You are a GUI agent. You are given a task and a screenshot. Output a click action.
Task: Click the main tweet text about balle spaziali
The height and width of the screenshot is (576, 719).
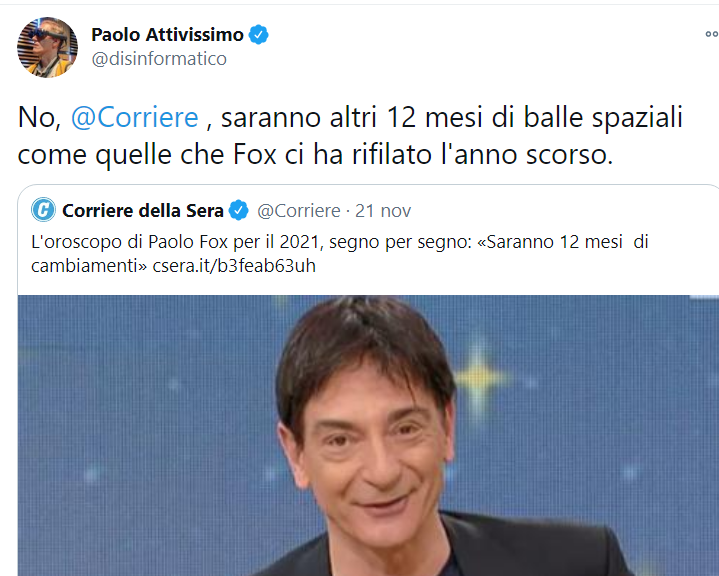(350, 136)
